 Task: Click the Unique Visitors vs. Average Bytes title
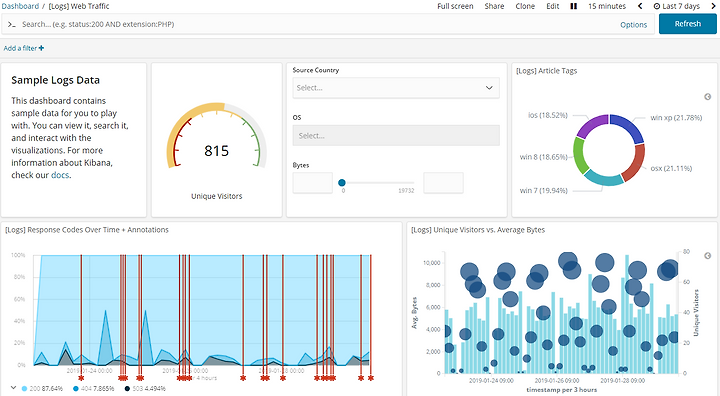478,230
